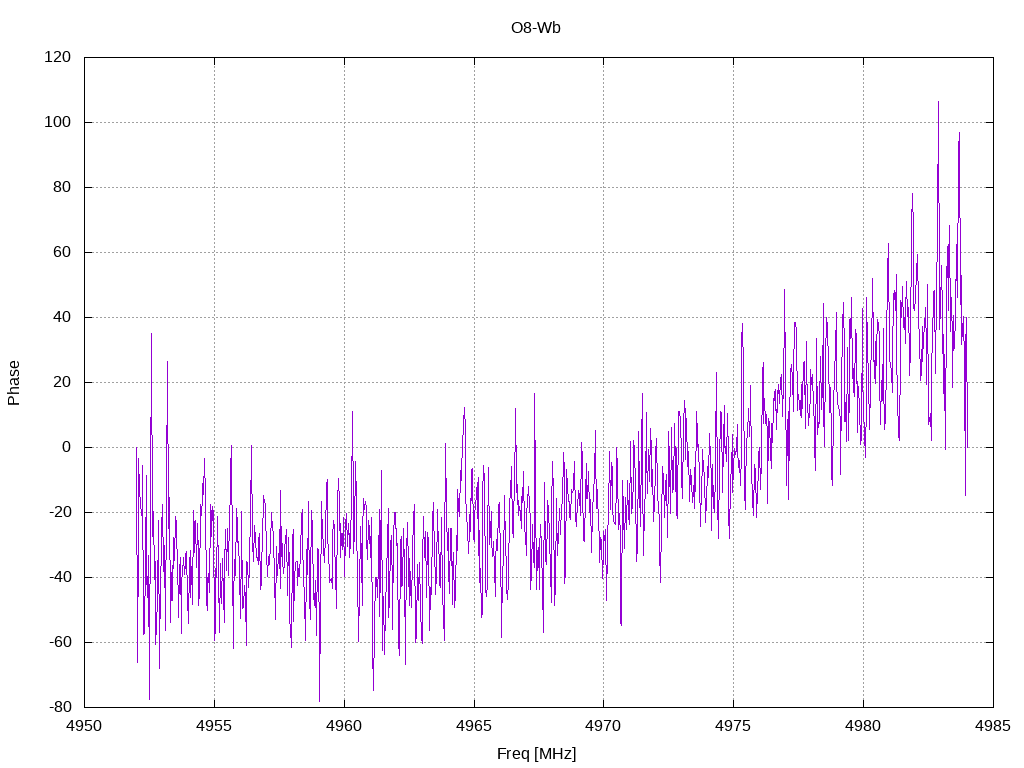Screen dimensions: 1024x768
Task: Click y-axis tick label 100
Action: (x=57, y=122)
